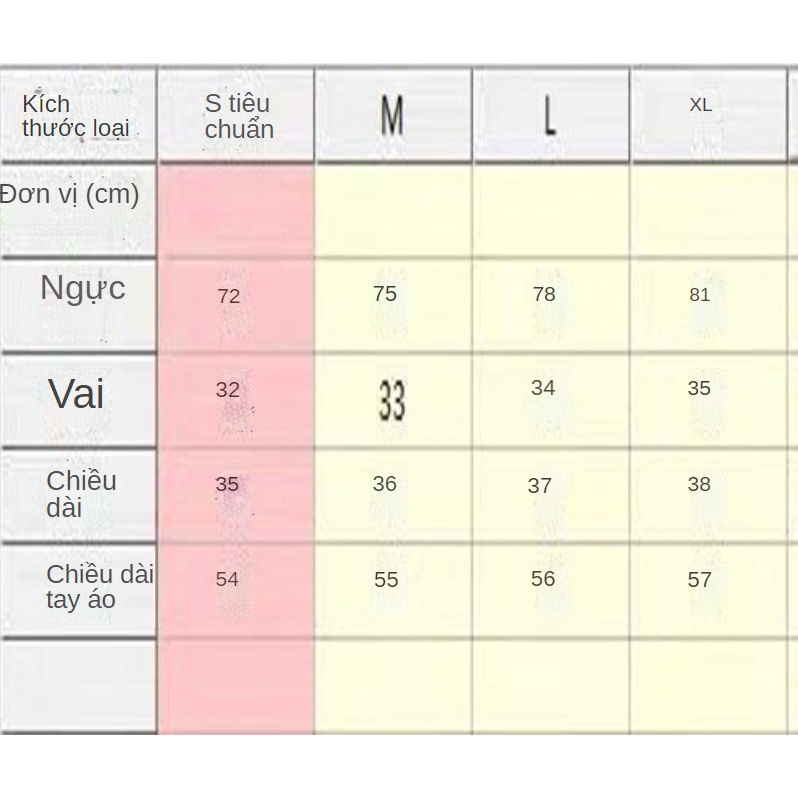Select shoulder value 34 in L column

pyautogui.click(x=543, y=388)
